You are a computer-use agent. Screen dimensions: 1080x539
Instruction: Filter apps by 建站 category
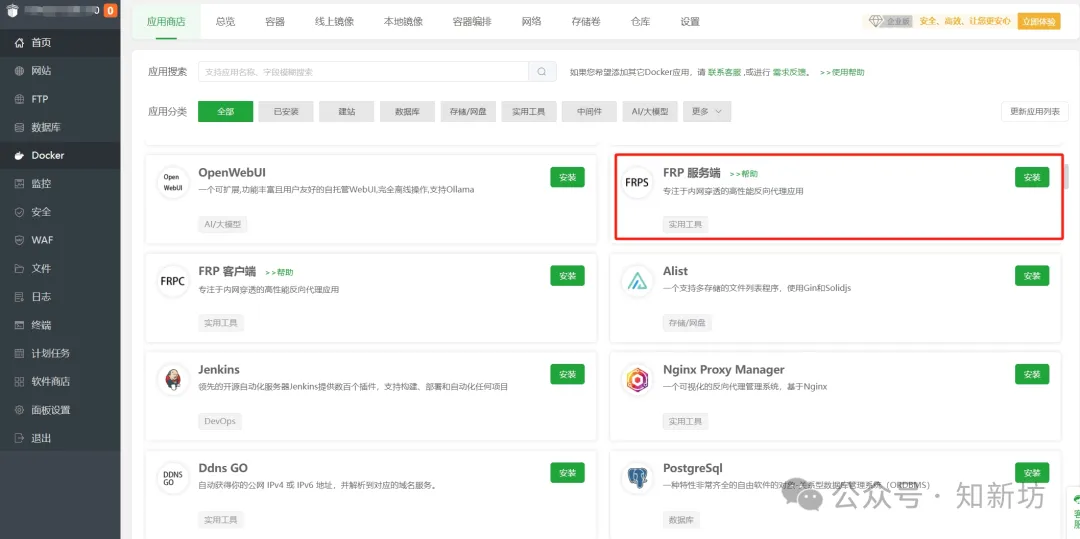pyautogui.click(x=346, y=112)
